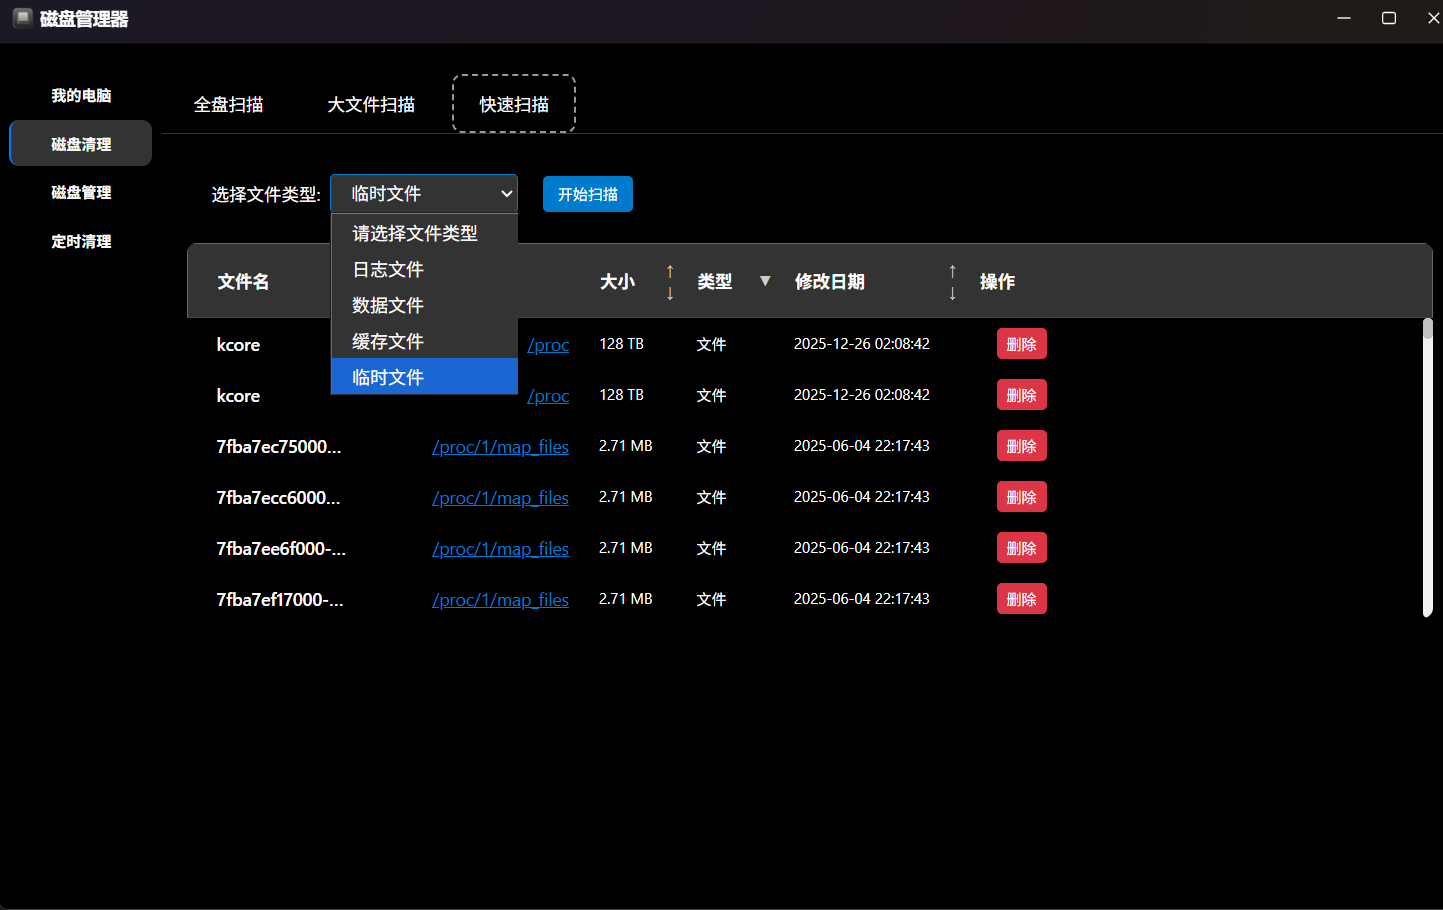Click the file list vertical scrollbar
The image size is (1443, 910).
1428,468
